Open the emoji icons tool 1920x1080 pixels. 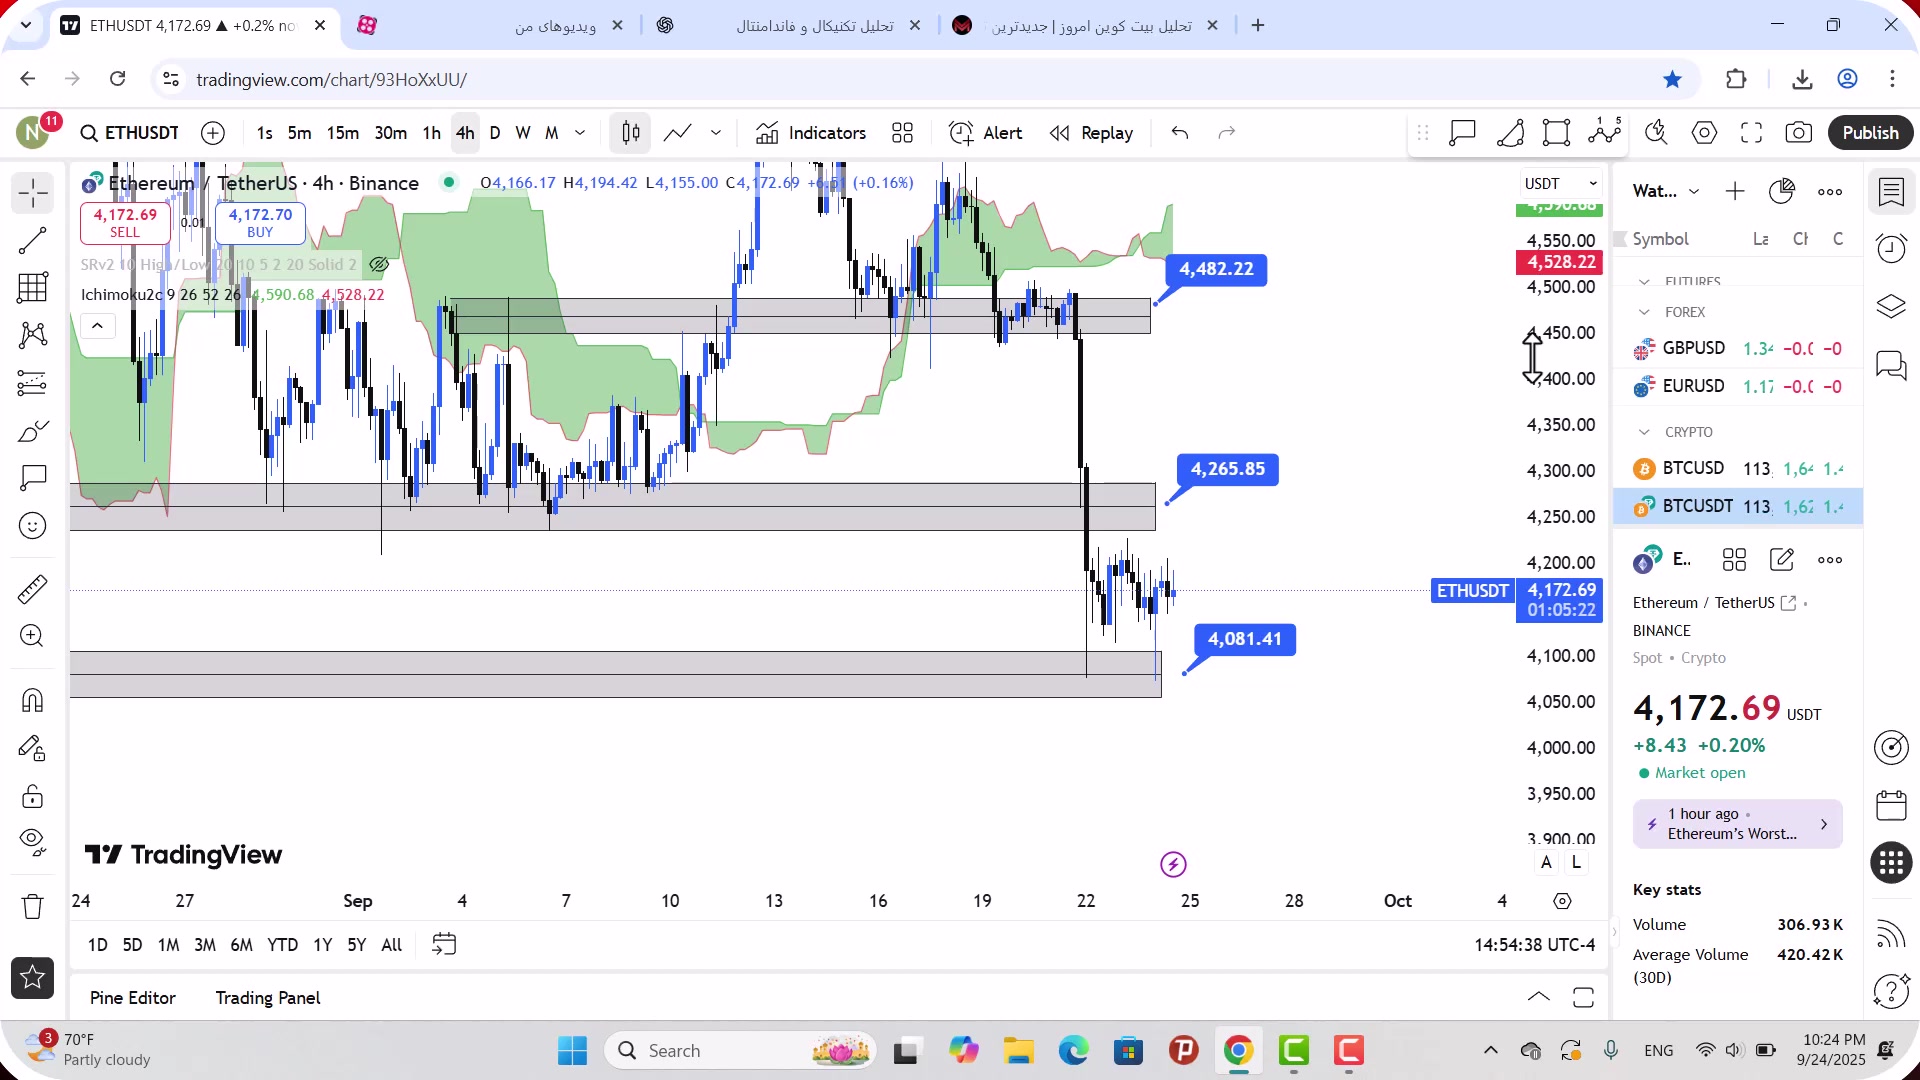tap(32, 526)
